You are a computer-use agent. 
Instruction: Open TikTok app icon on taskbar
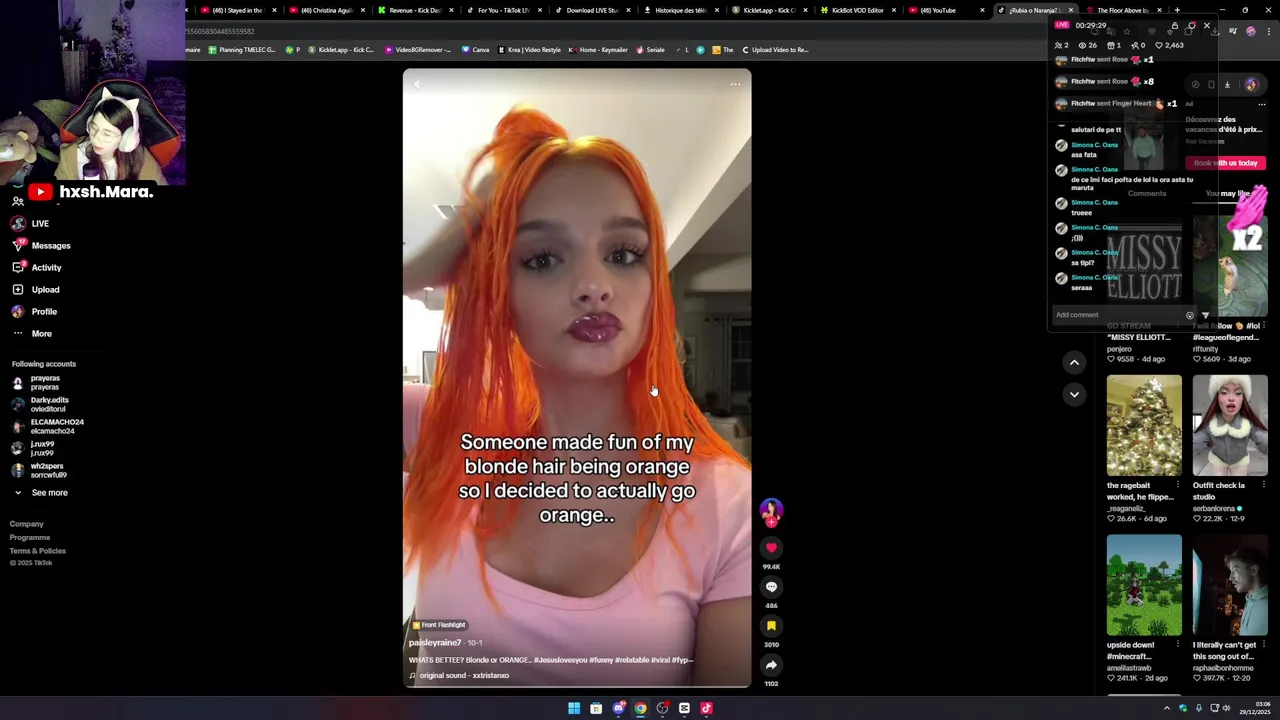706,708
